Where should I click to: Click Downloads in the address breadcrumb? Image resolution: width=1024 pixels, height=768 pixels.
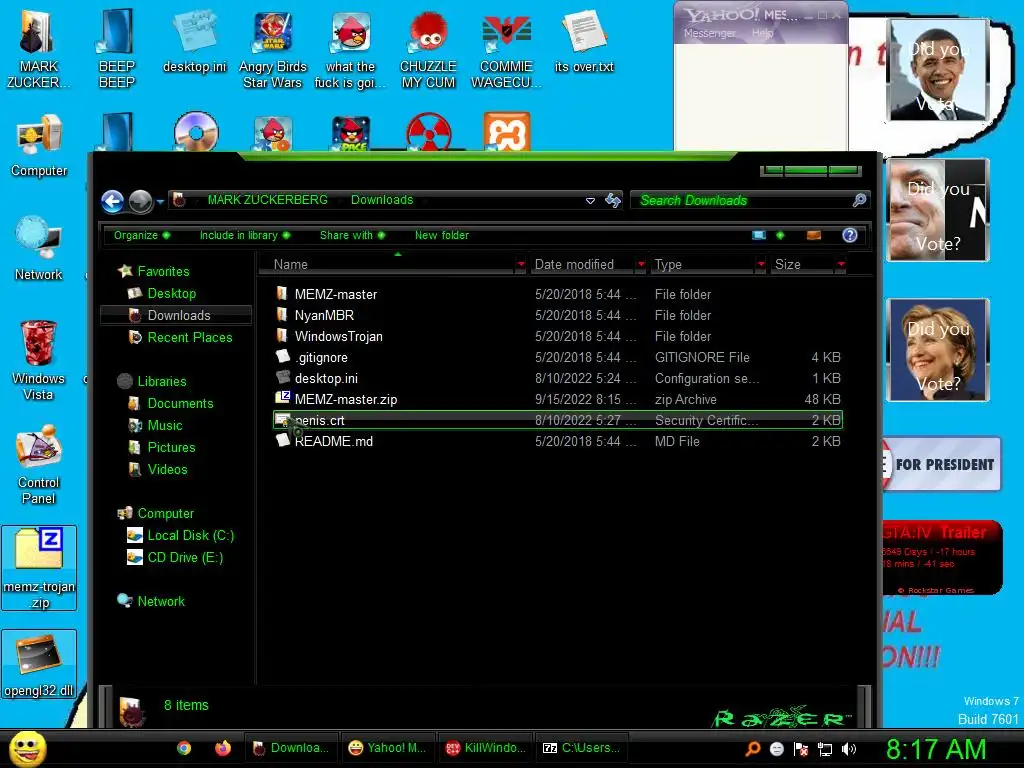[x=382, y=200]
